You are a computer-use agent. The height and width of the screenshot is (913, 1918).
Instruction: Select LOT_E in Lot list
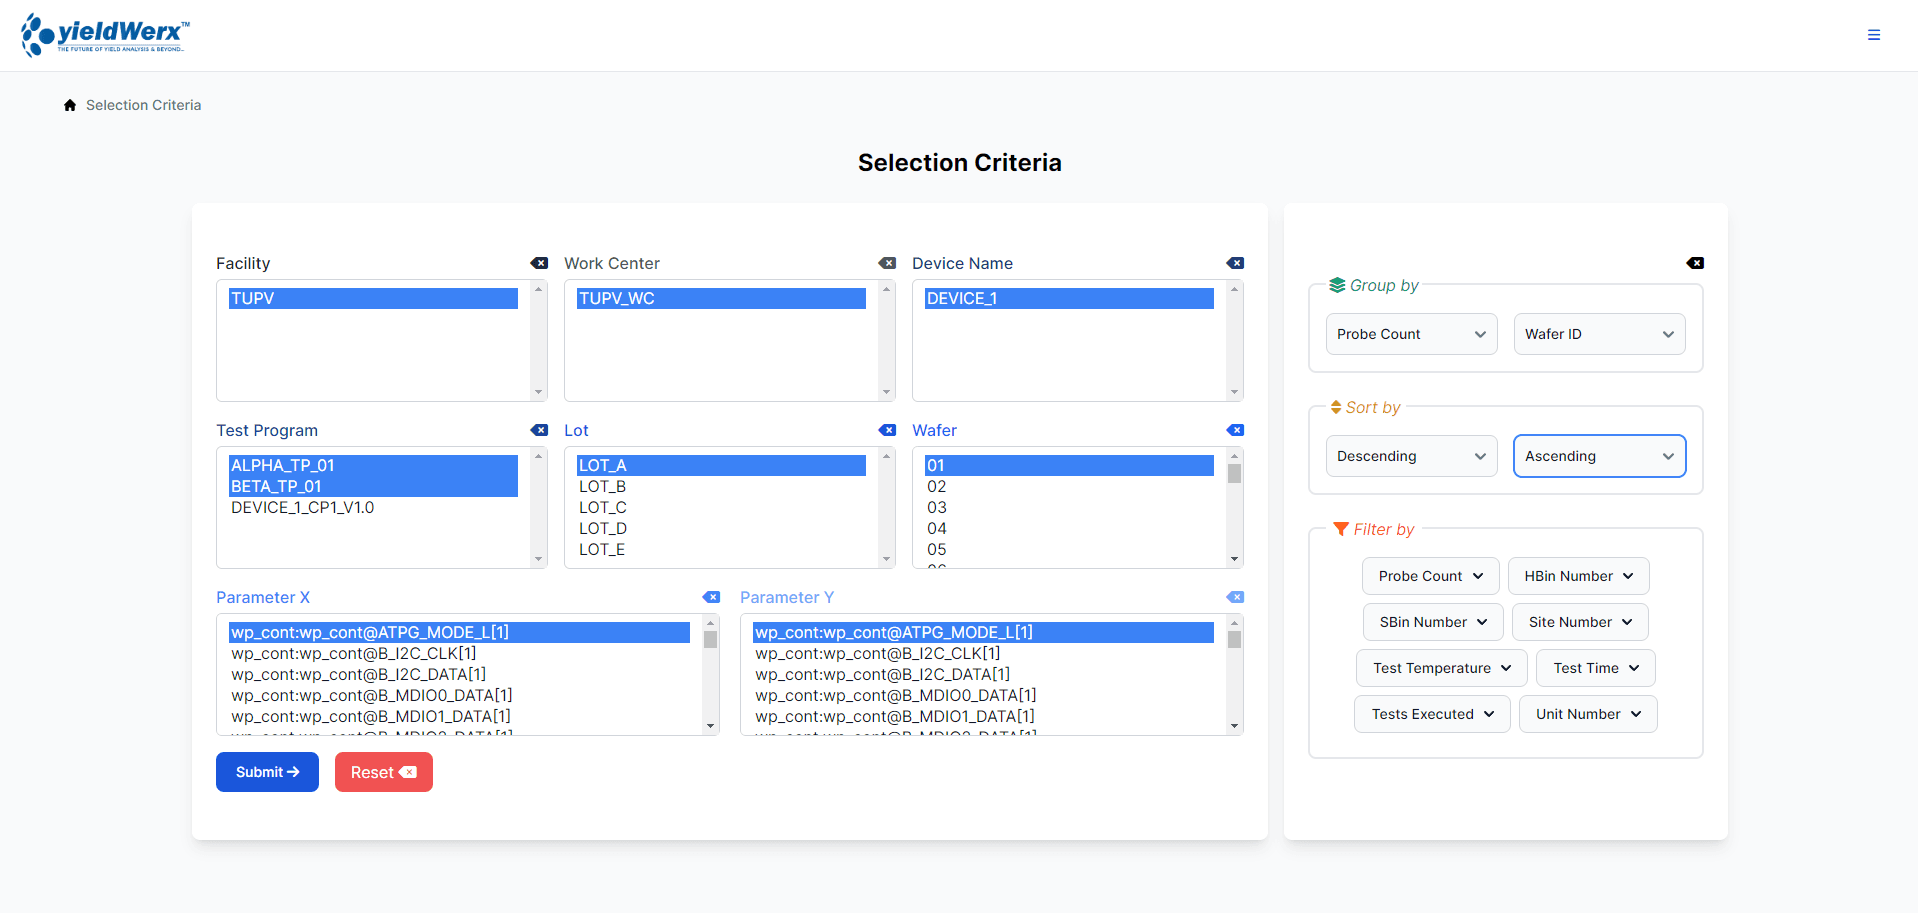[721, 549]
